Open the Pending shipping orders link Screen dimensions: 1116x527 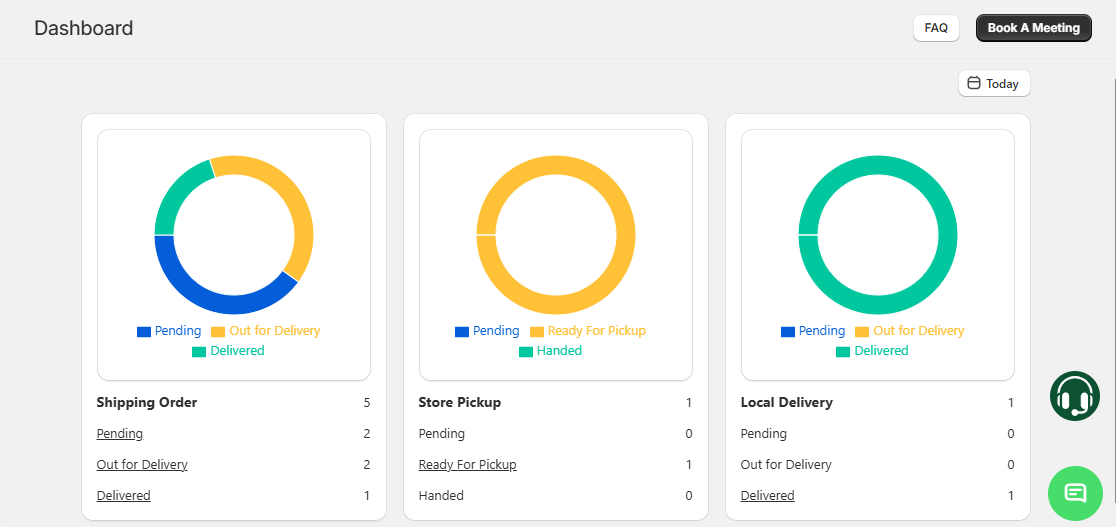point(120,434)
